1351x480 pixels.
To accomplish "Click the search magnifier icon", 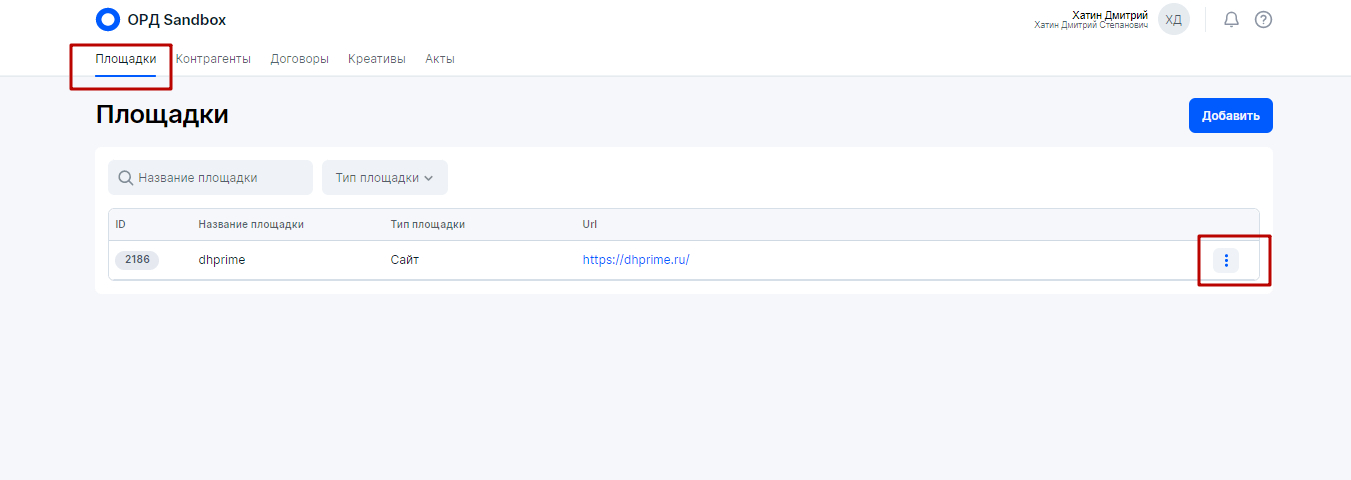I will (x=126, y=178).
